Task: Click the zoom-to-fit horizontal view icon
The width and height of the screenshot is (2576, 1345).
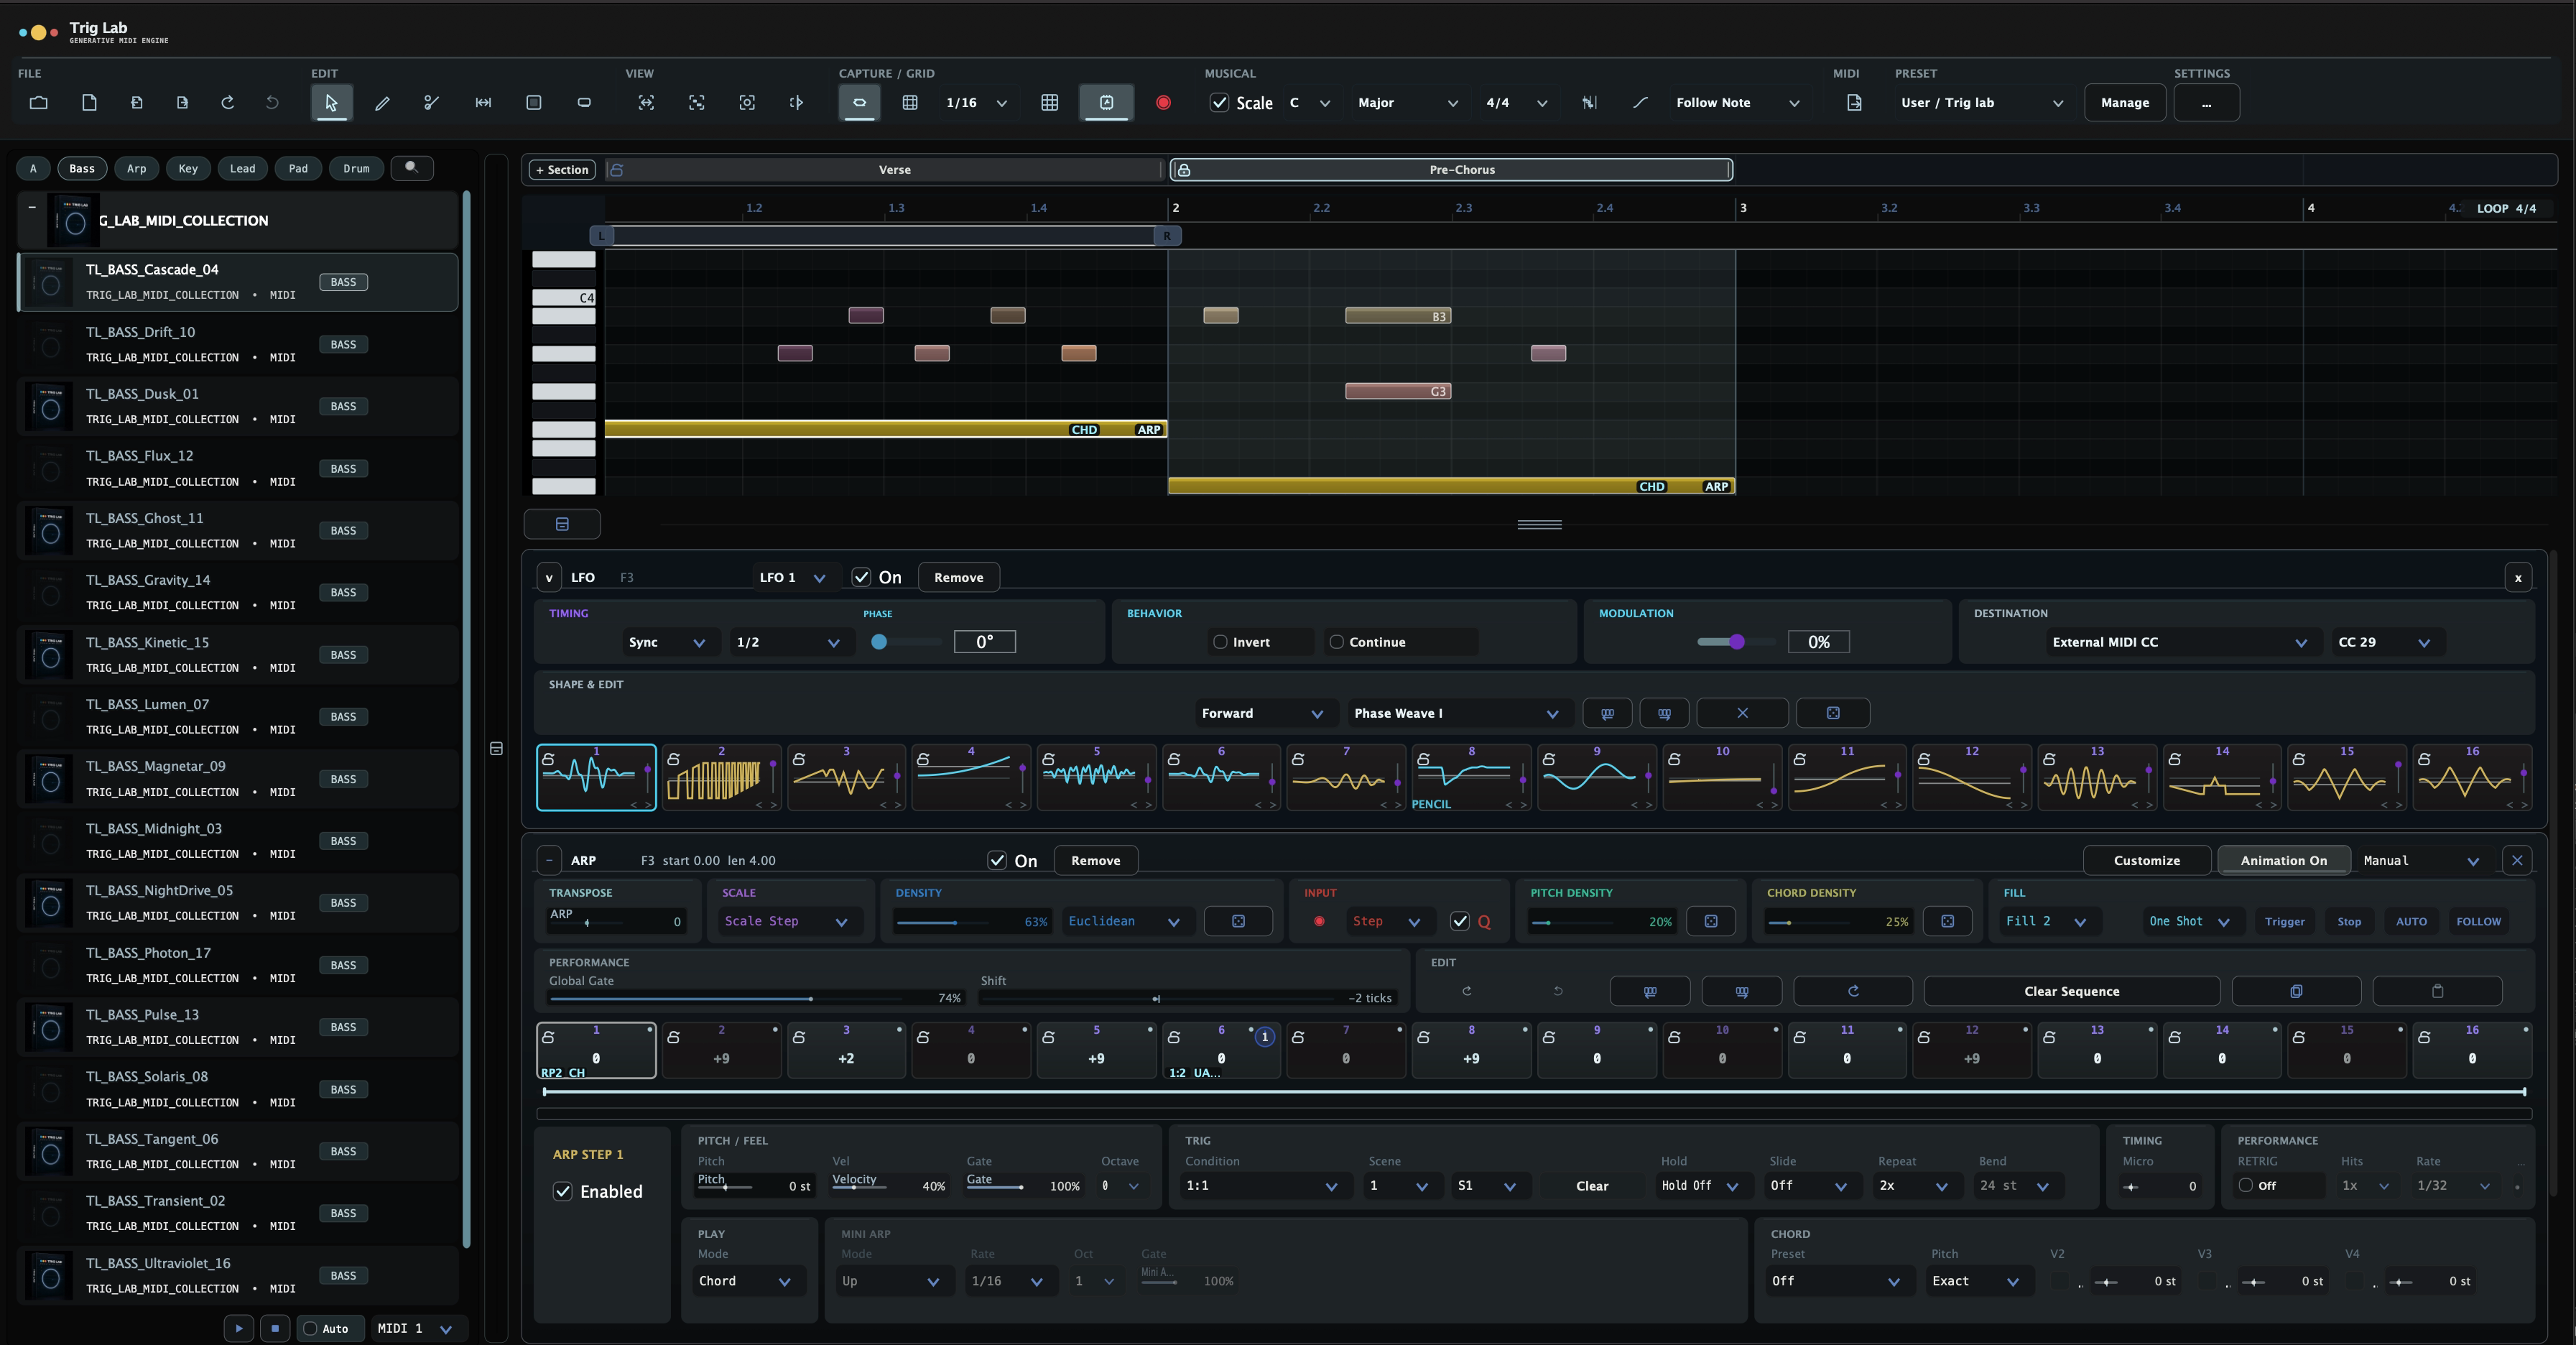Action: (646, 102)
